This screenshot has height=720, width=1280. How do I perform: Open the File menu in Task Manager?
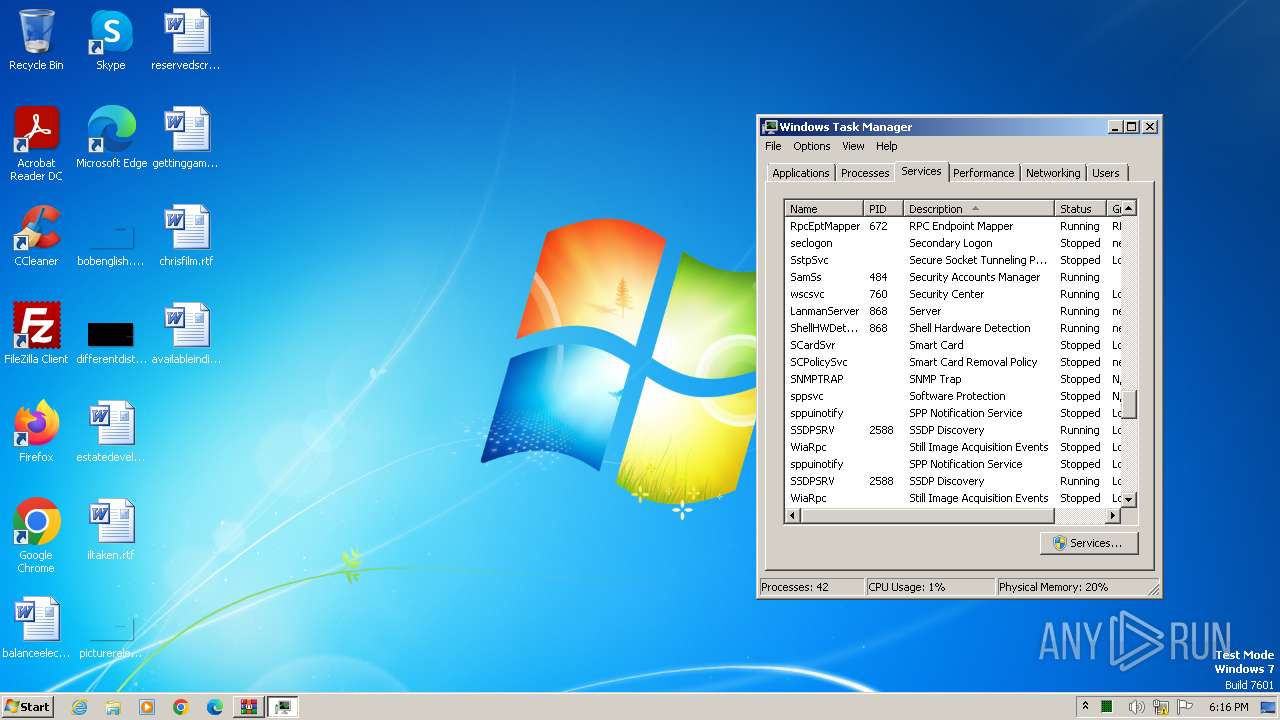773,146
